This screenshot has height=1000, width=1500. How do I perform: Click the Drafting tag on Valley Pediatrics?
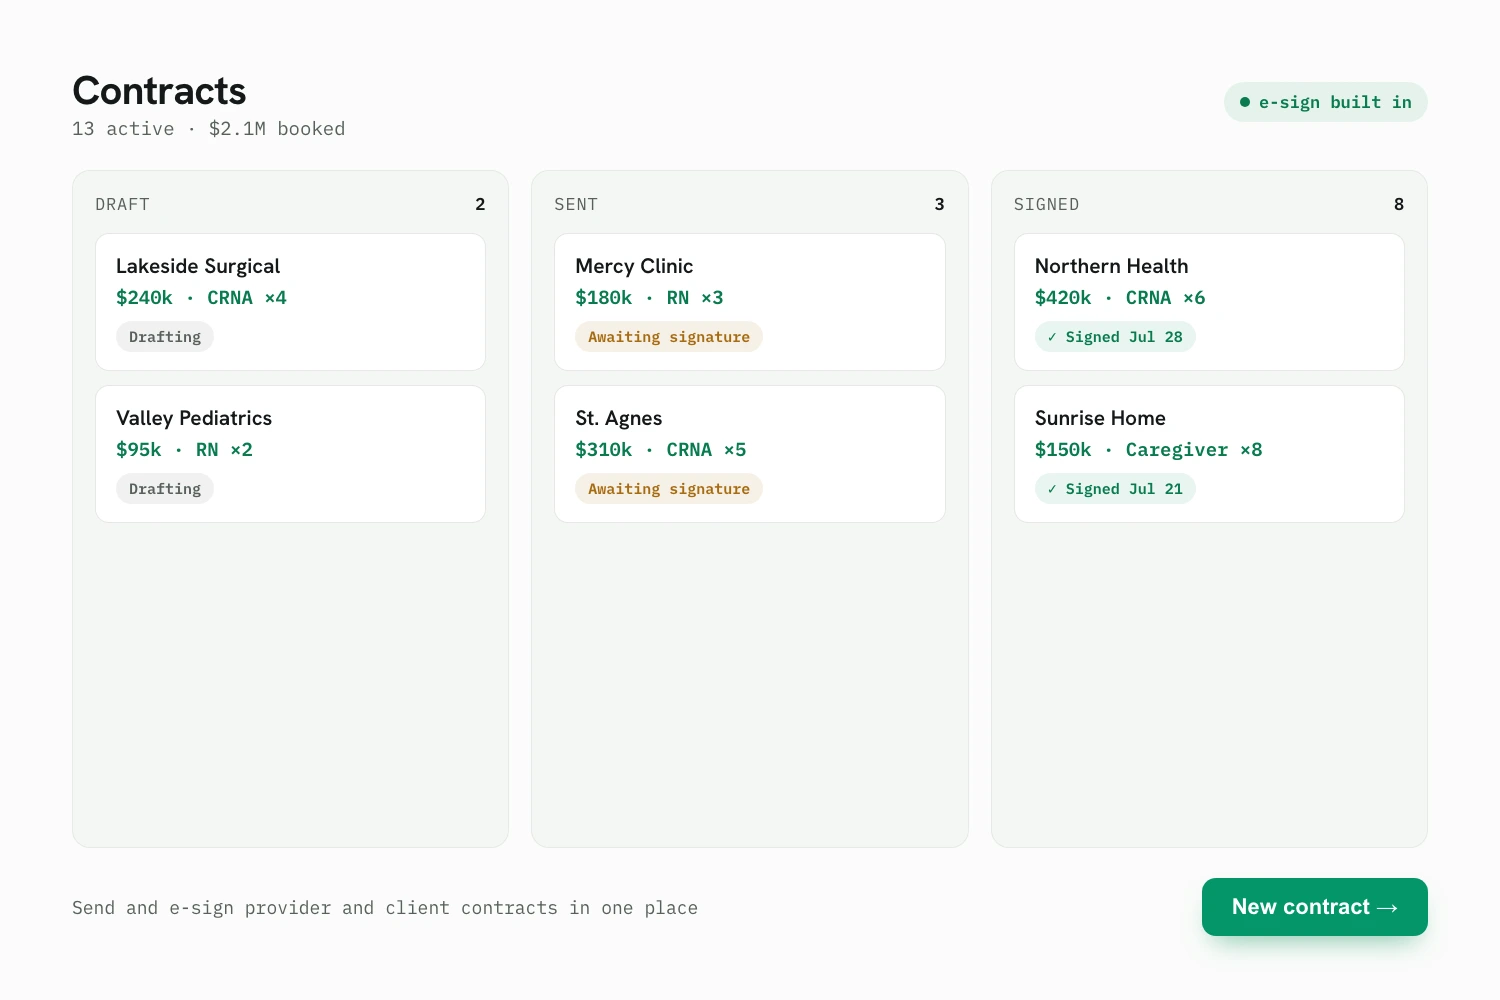pyautogui.click(x=165, y=489)
